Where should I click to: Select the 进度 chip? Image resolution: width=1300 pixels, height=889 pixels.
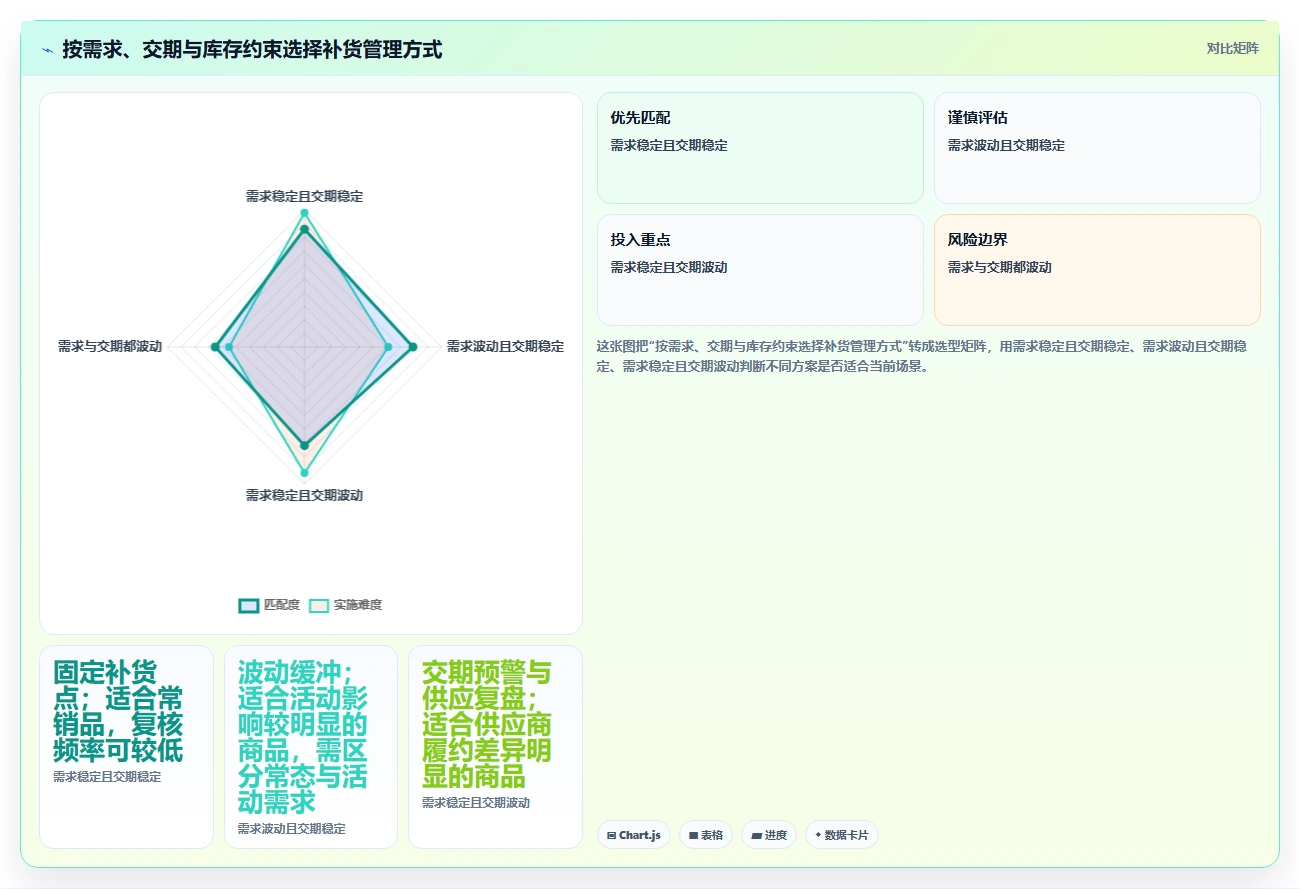coord(769,835)
